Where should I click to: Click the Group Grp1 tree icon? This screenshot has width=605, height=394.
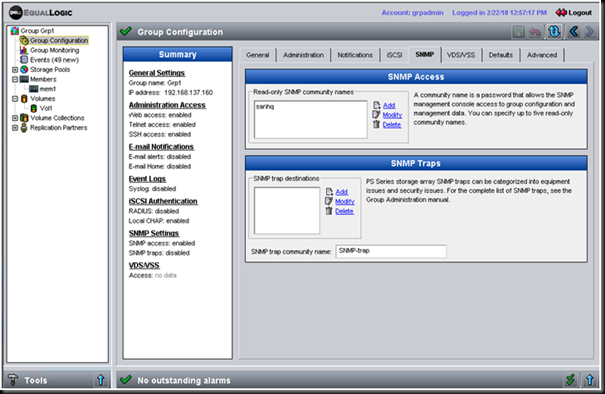(15, 30)
